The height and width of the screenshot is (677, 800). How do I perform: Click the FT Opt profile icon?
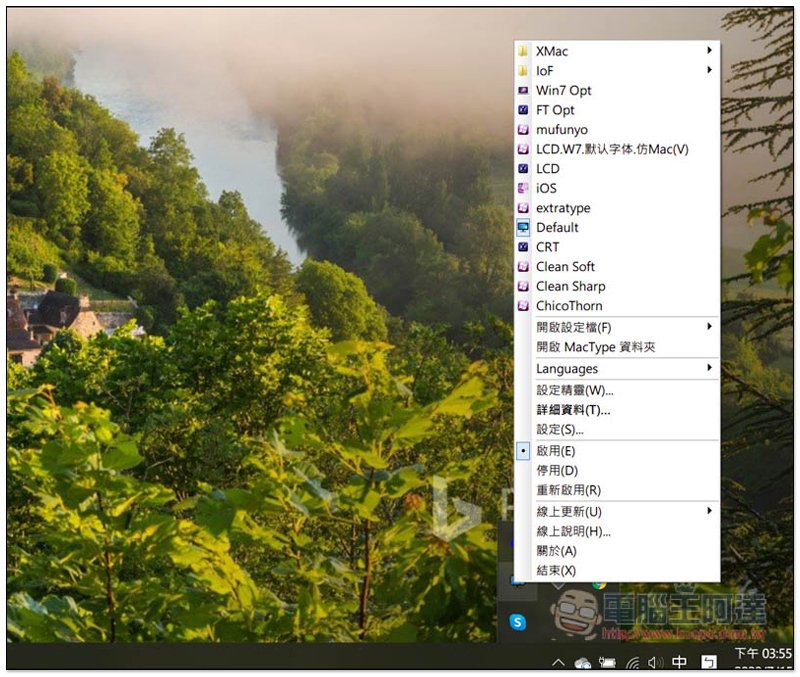(523, 110)
